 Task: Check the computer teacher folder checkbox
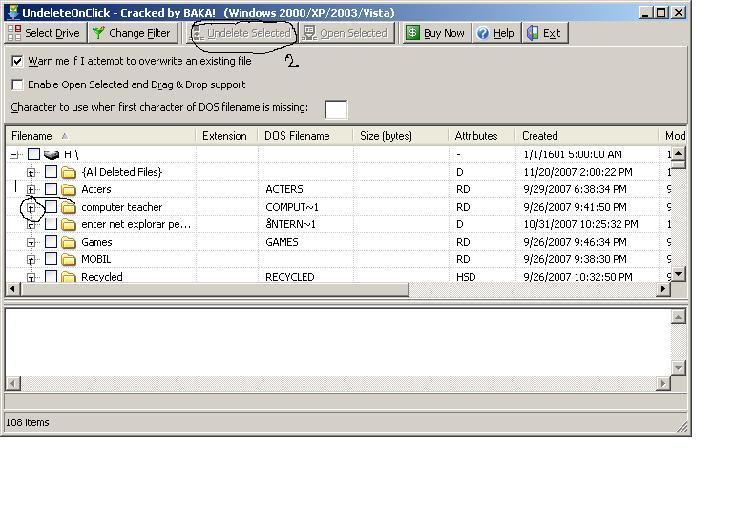(x=51, y=207)
